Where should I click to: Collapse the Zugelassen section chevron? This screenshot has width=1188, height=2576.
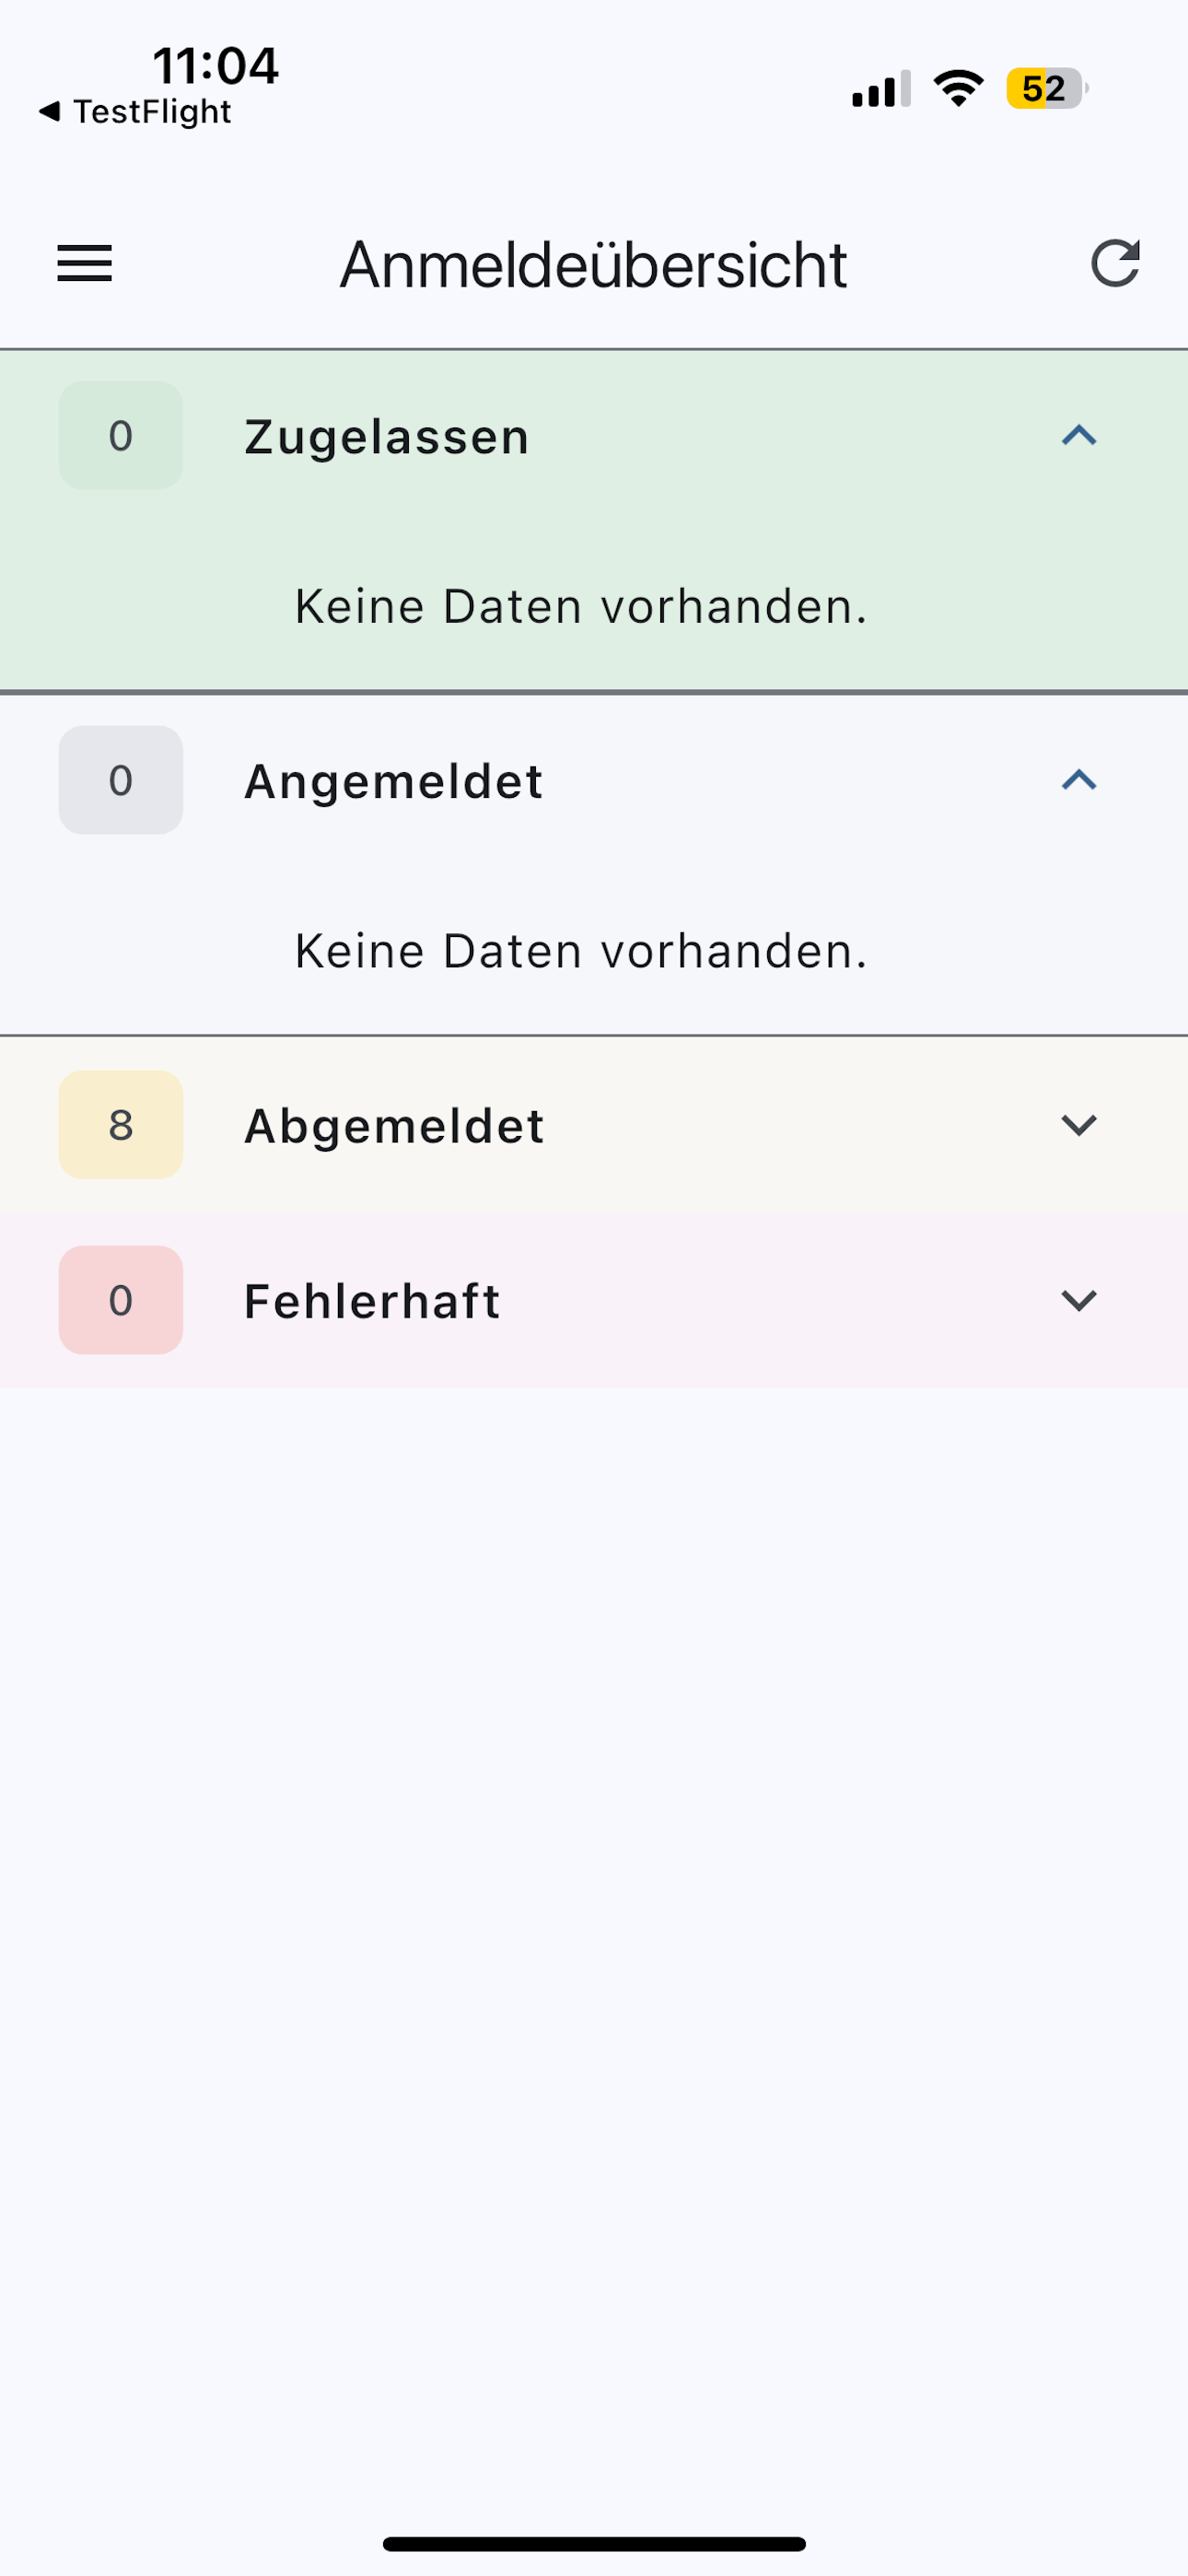point(1079,435)
